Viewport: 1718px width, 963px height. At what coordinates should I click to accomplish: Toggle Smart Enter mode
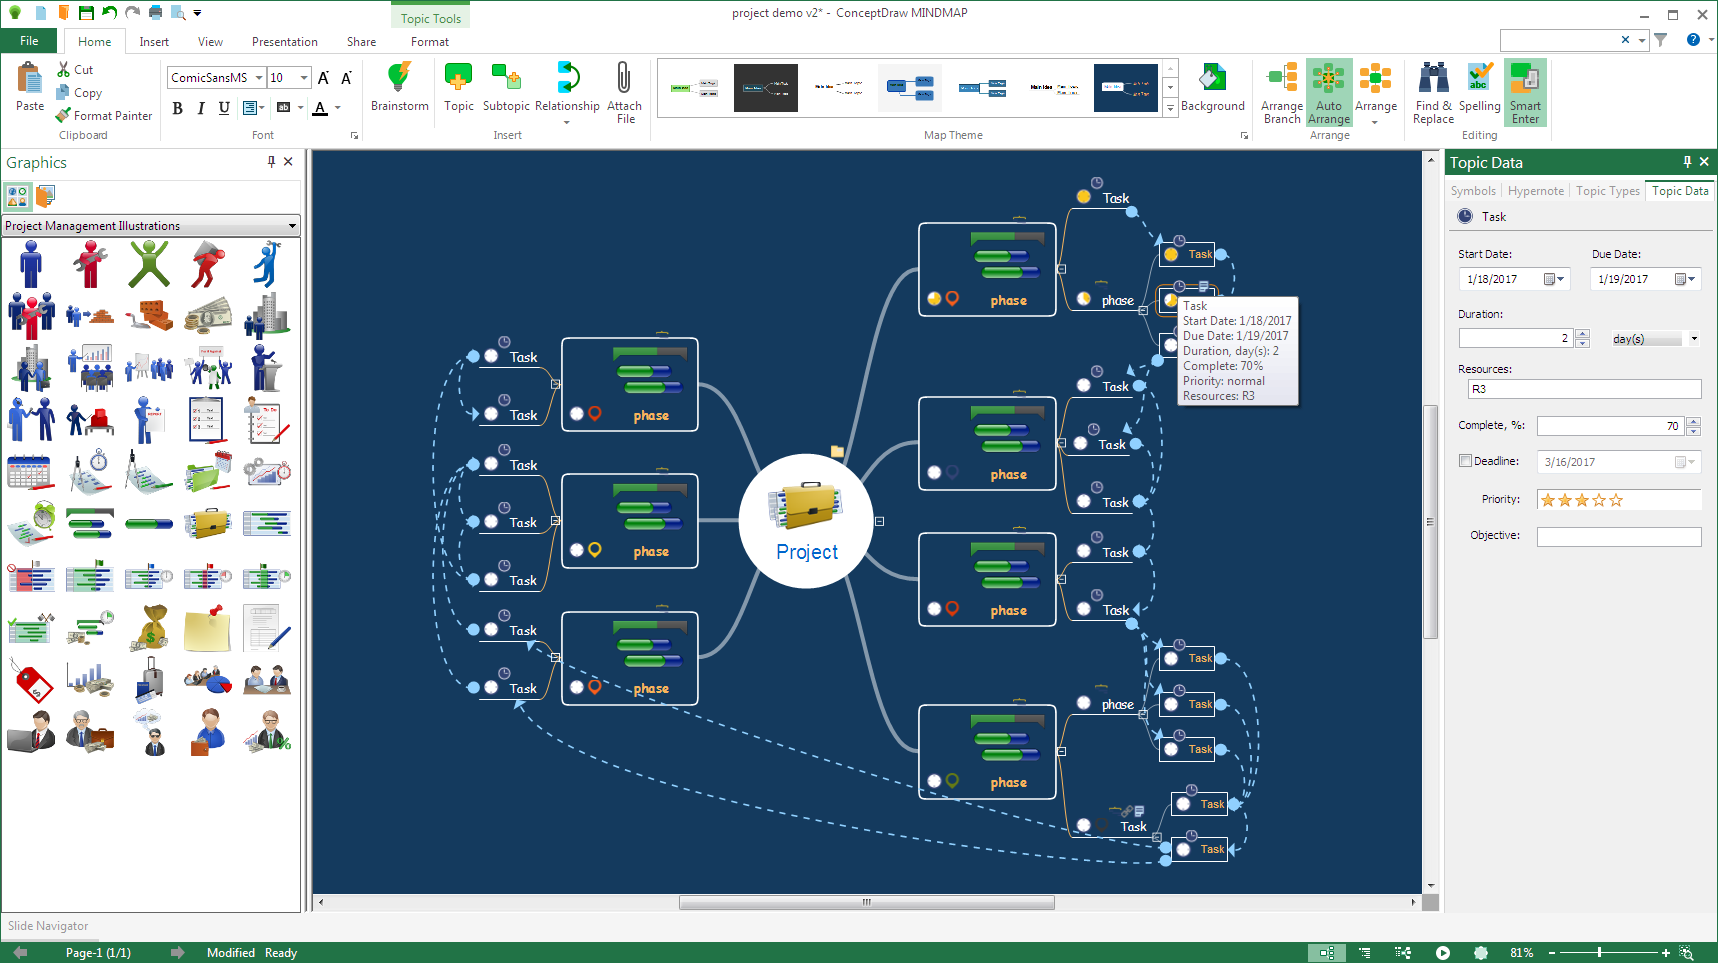pos(1525,92)
